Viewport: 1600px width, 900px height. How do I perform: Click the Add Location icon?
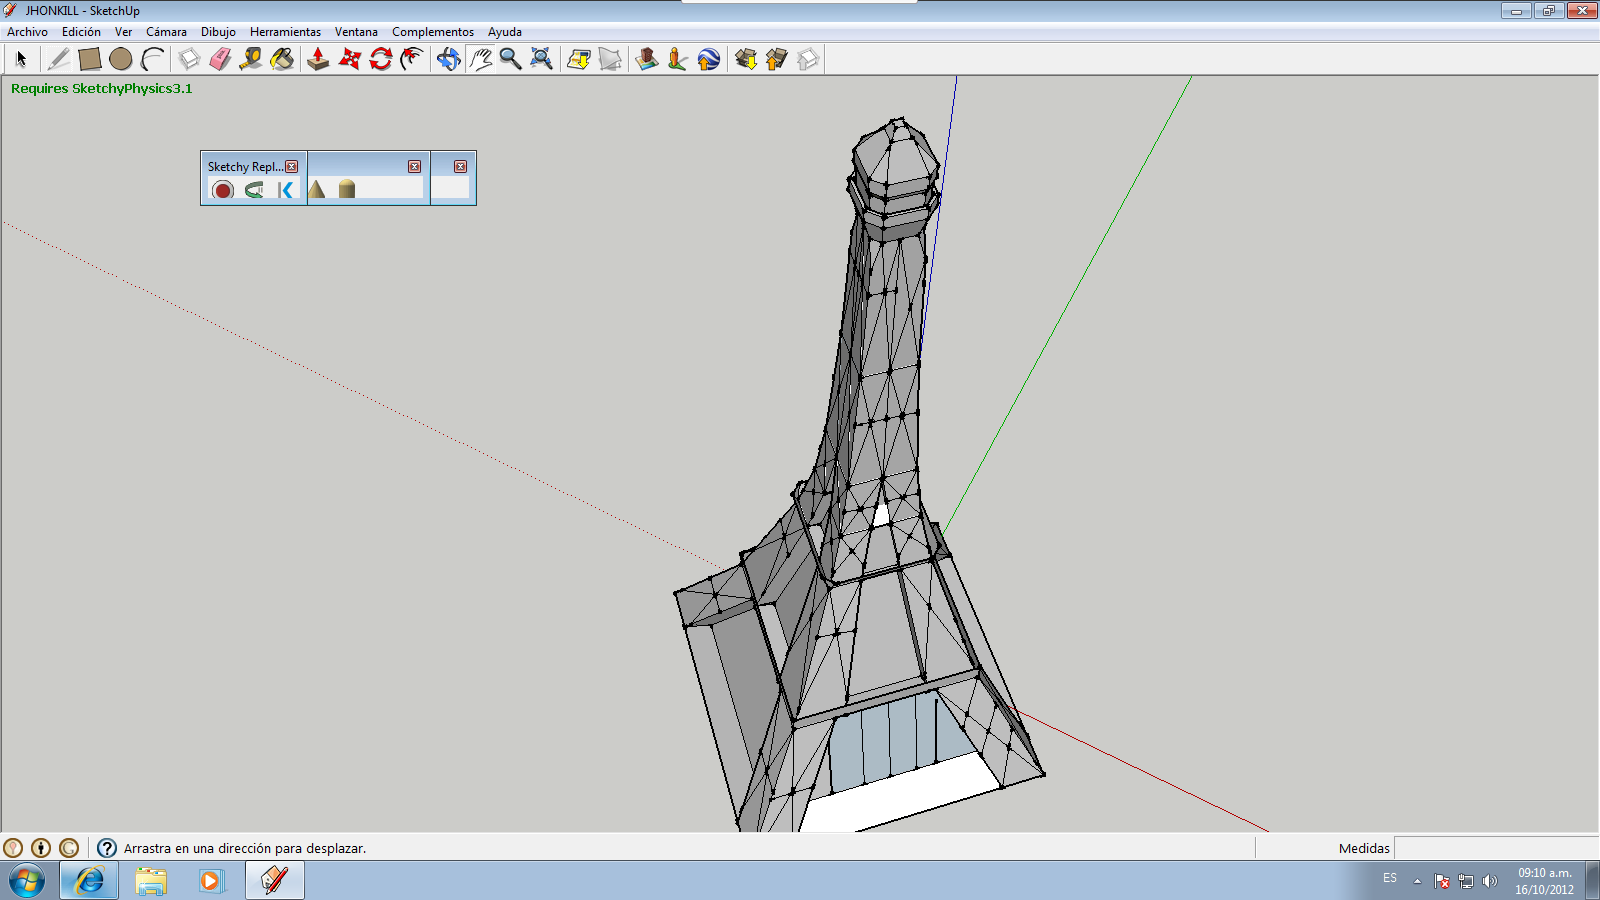(579, 59)
